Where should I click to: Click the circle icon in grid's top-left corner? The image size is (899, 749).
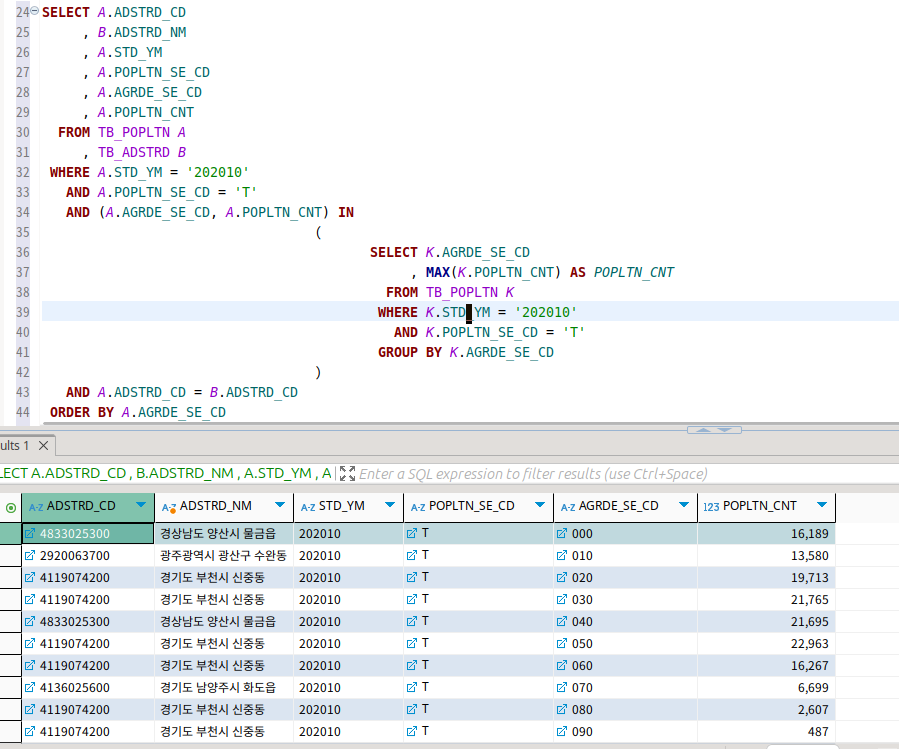click(11, 507)
